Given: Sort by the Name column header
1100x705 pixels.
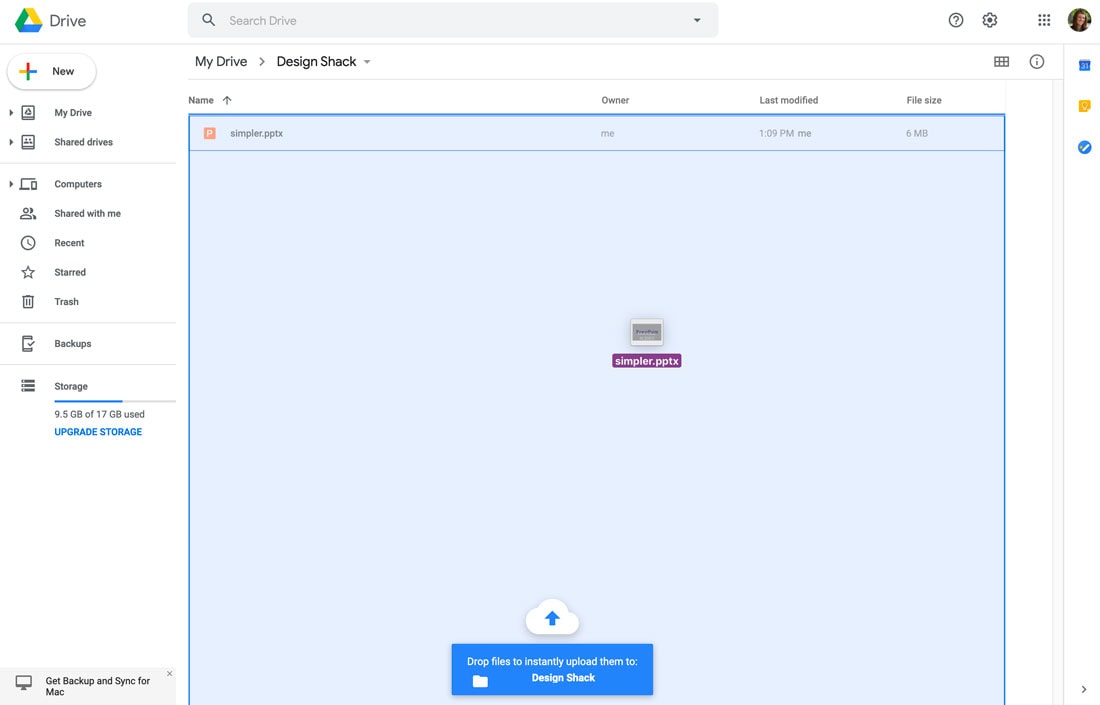Looking at the screenshot, I should 201,100.
